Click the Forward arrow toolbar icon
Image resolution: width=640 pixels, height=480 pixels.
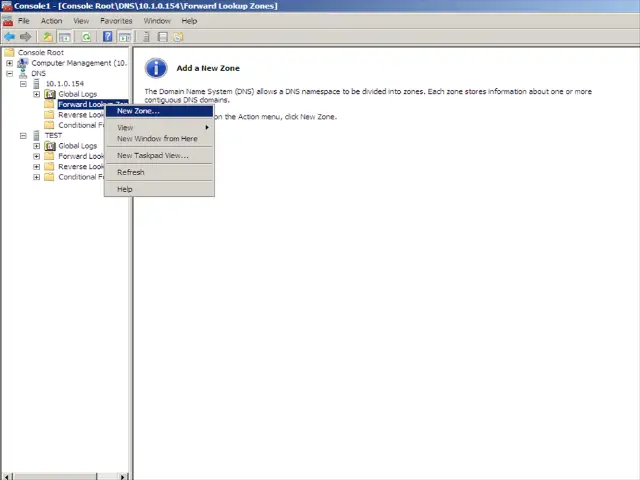[25, 37]
